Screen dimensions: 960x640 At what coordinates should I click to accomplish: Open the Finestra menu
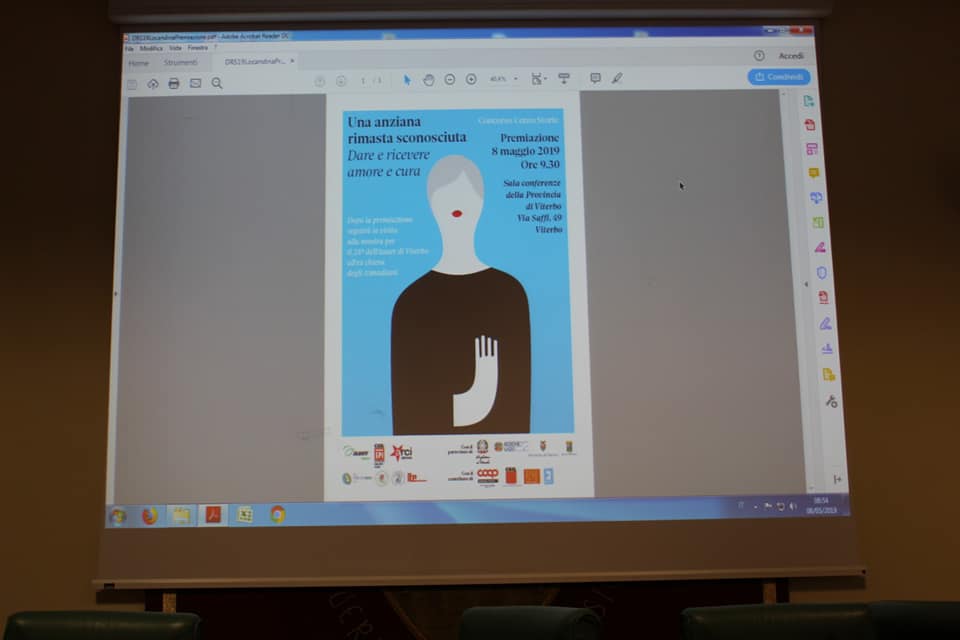(198, 48)
